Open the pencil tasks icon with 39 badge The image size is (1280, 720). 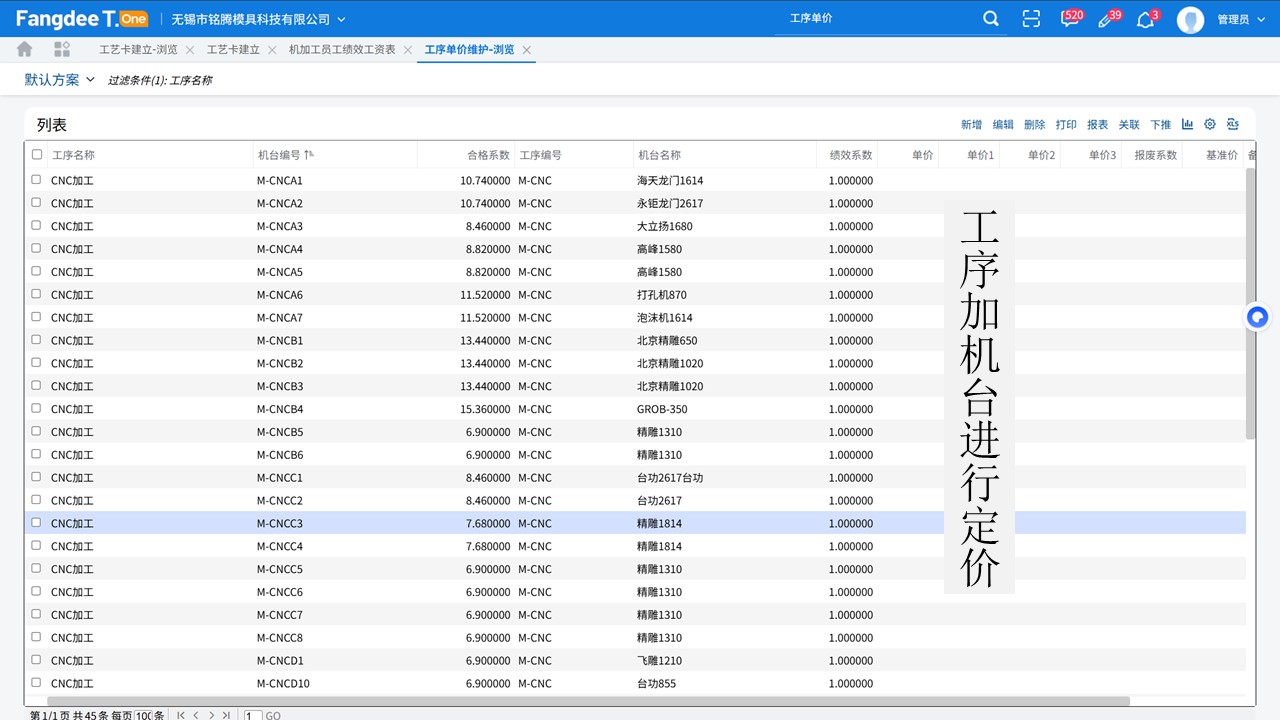(x=1108, y=19)
